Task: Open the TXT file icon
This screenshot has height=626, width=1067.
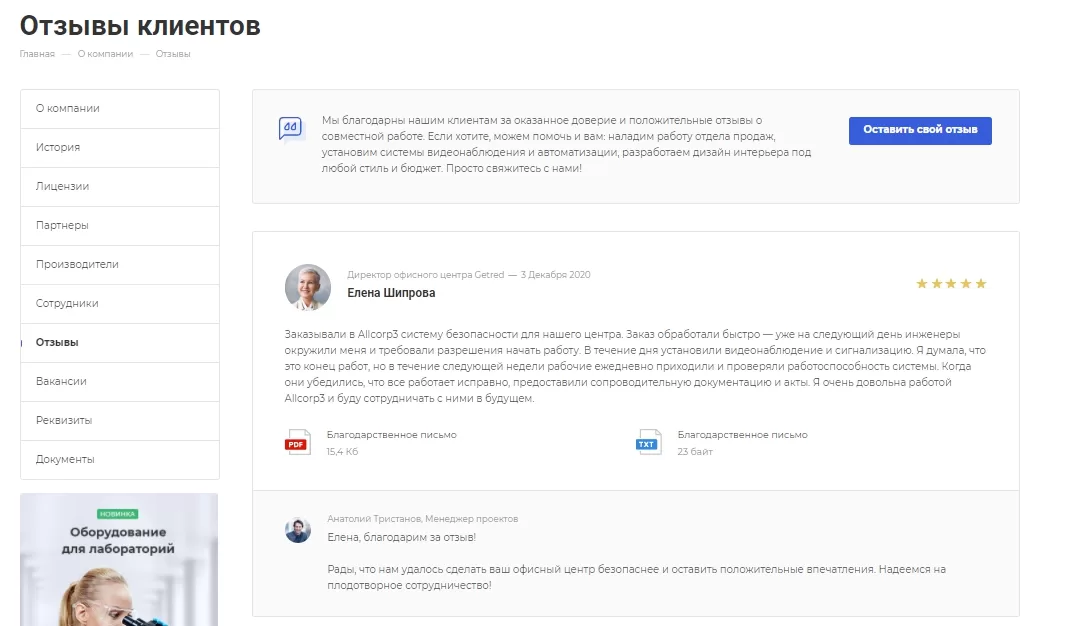Action: coord(649,442)
